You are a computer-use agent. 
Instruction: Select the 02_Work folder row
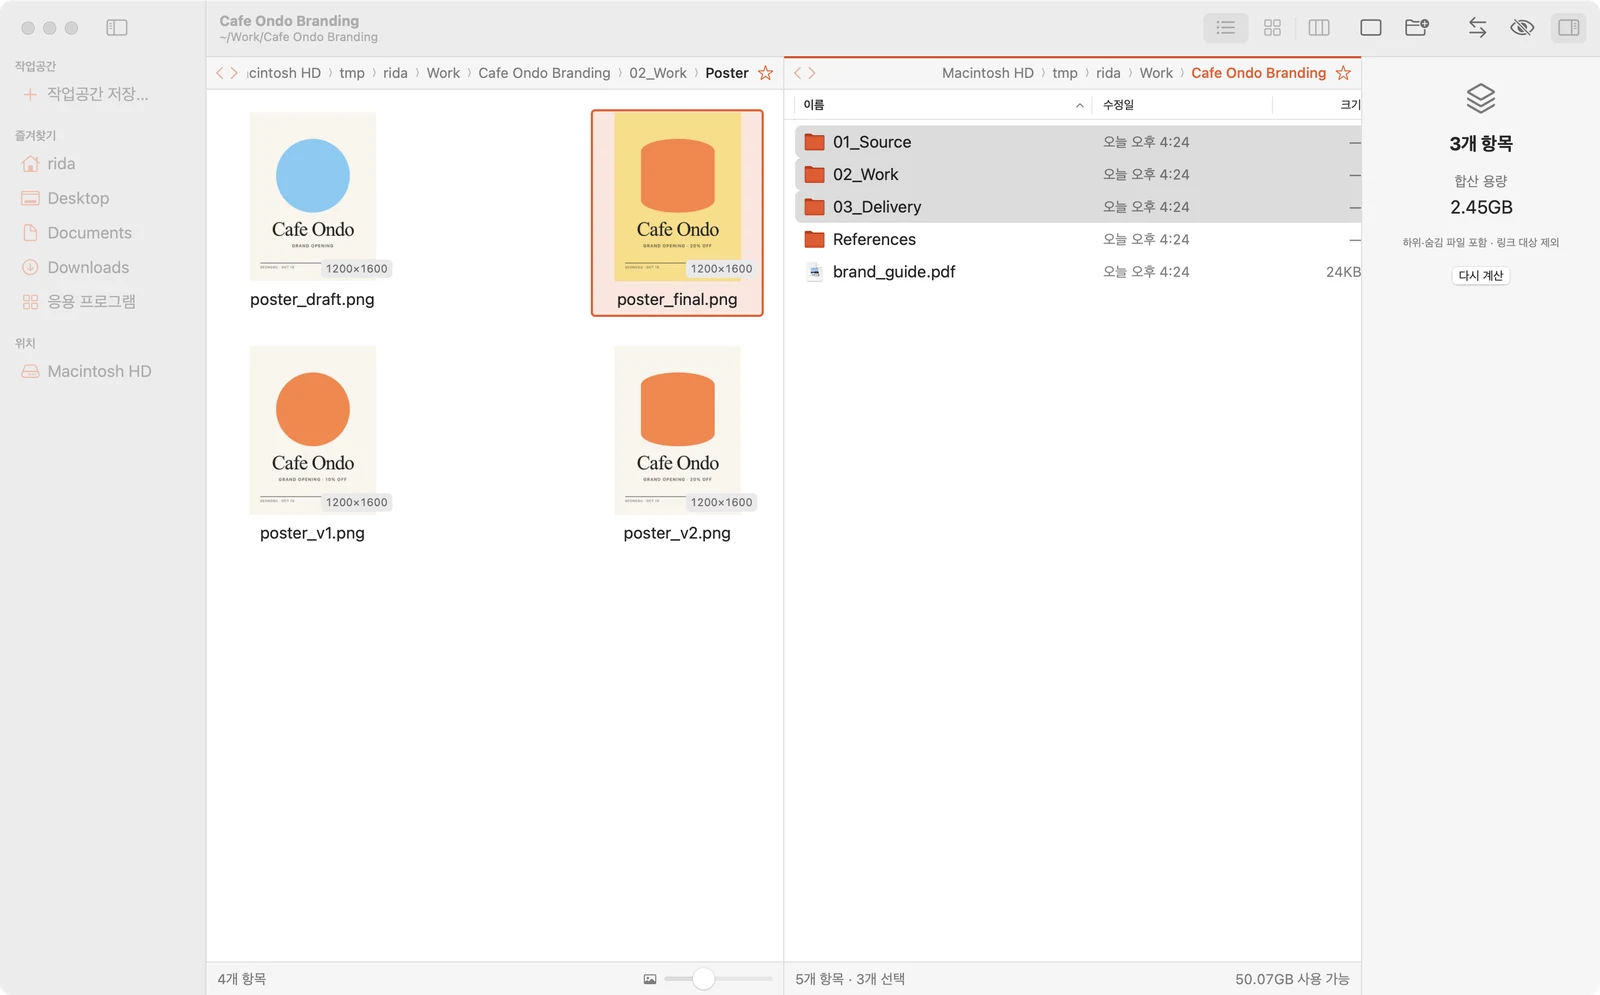point(1078,174)
